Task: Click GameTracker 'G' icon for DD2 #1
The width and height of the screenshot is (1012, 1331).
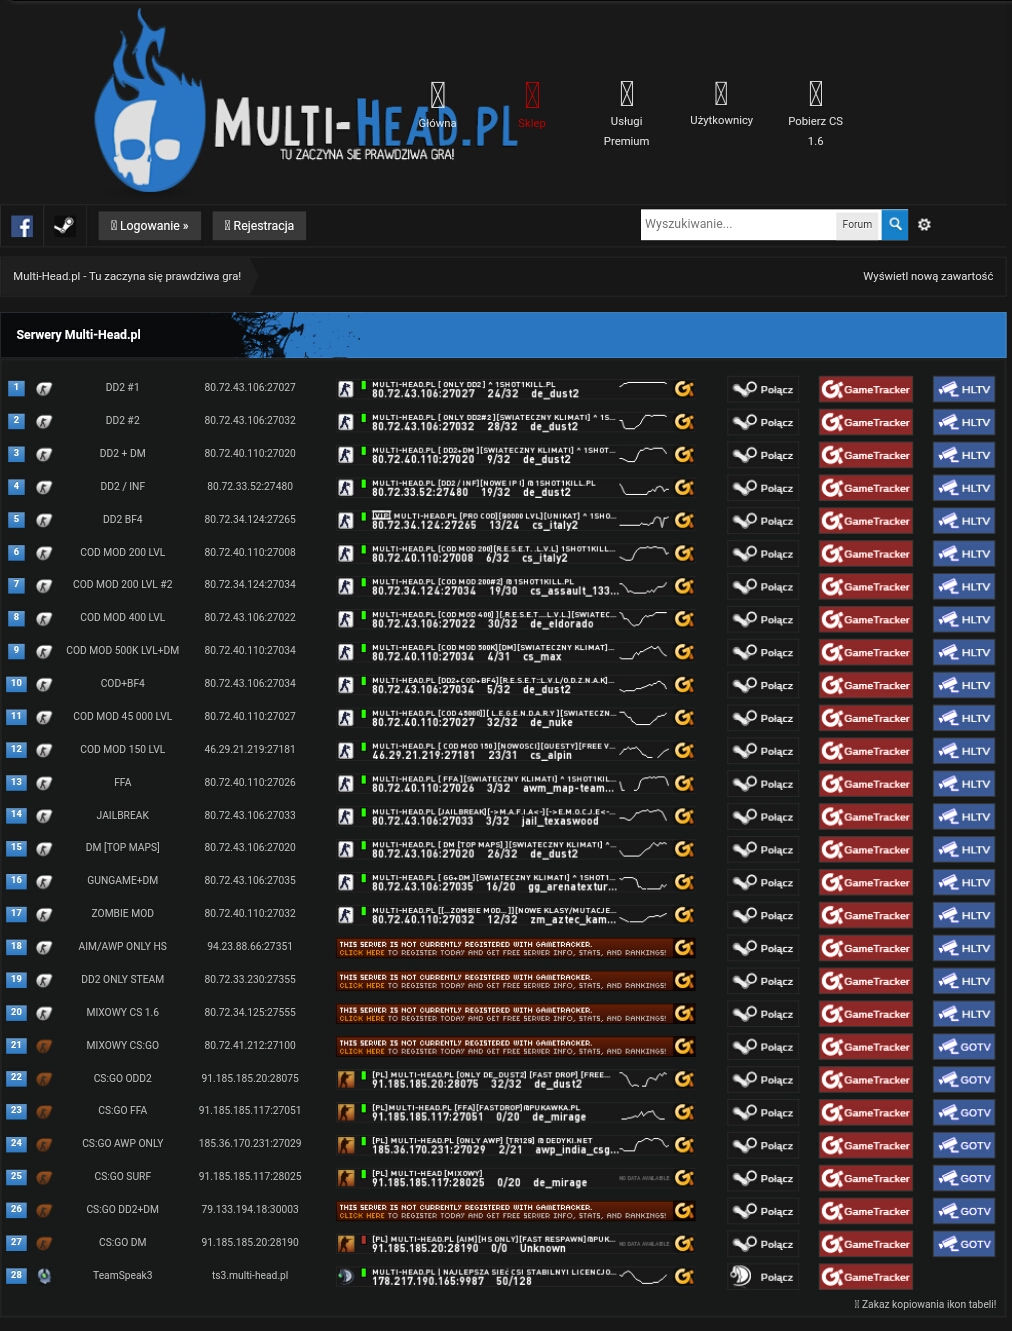Action: click(684, 389)
